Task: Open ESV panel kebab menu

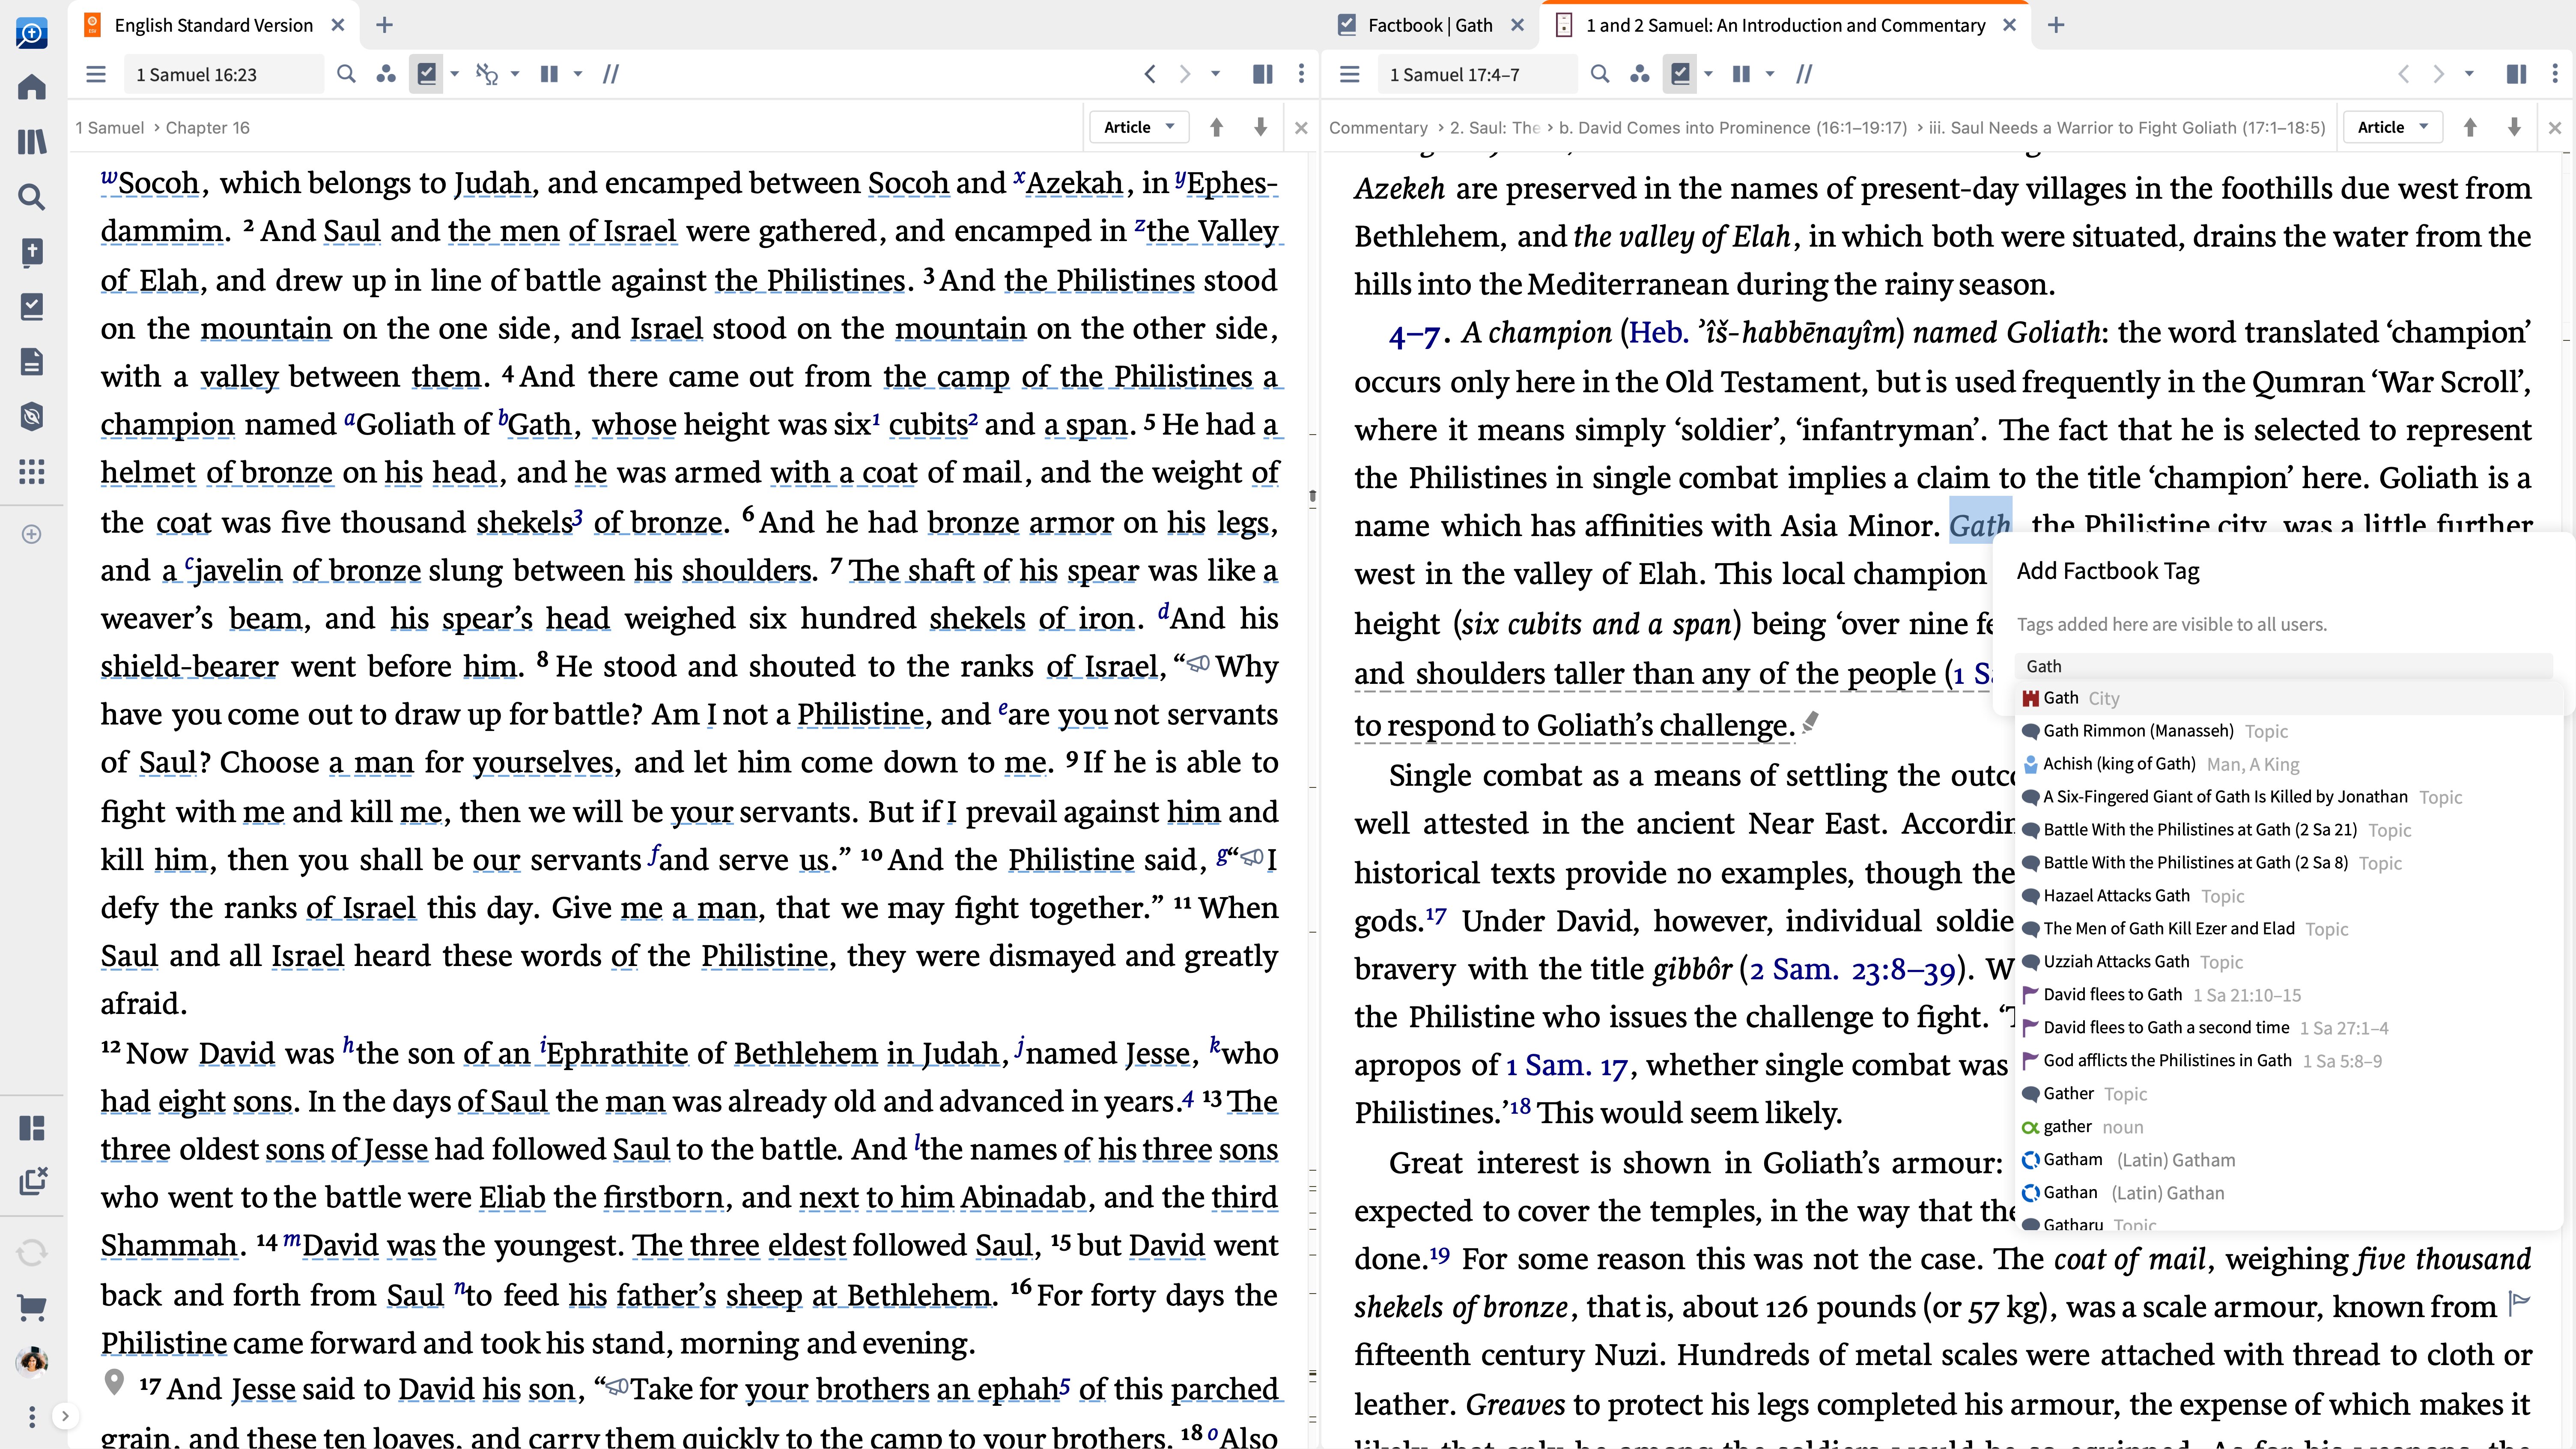Action: 1301,74
